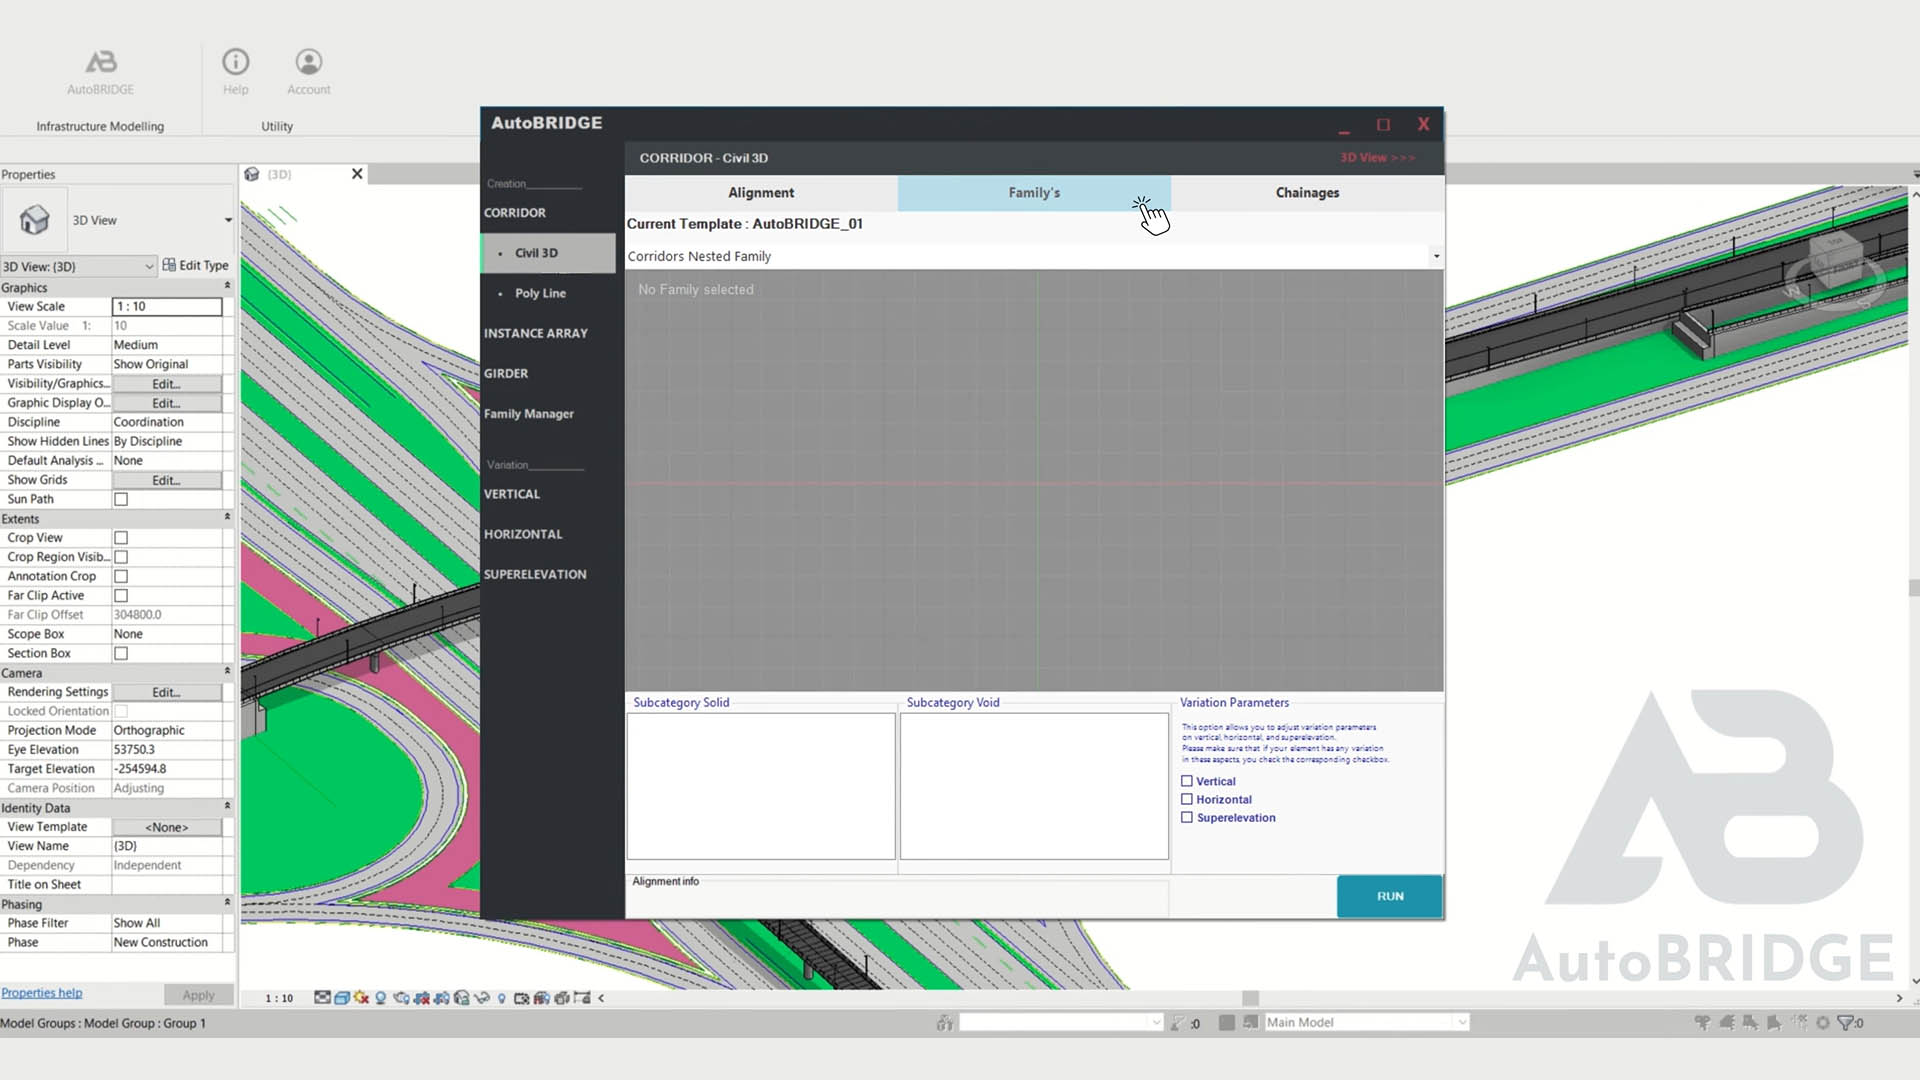
Task: Collapse the Extents properties group
Action: coord(227,518)
